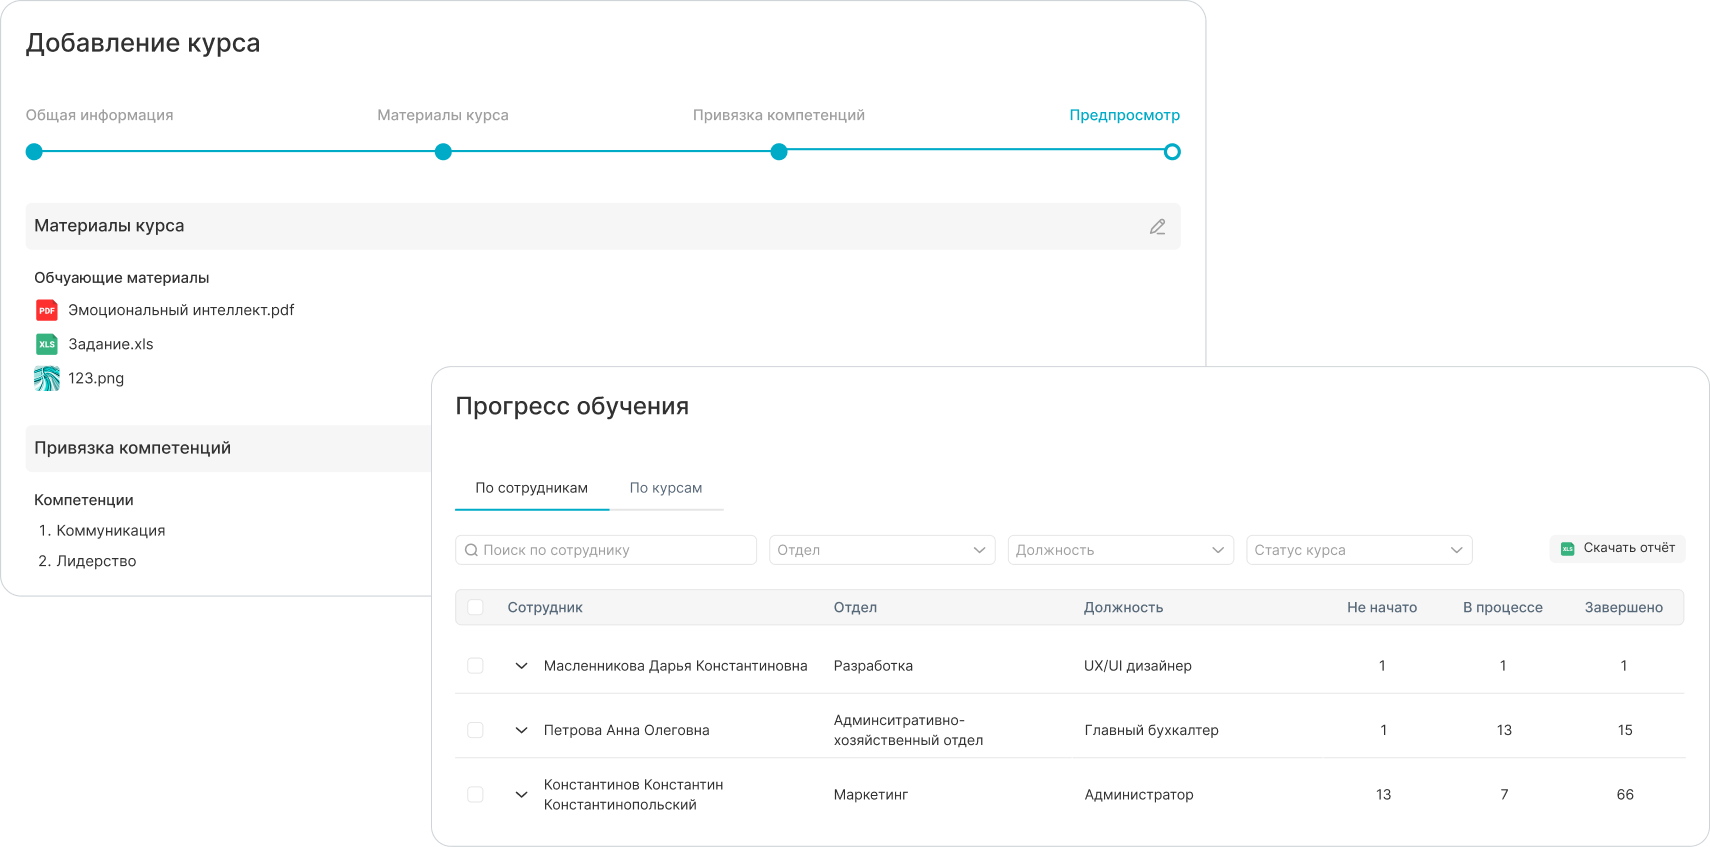Image resolution: width=1710 pixels, height=847 pixels.
Task: Go to Материалы курса step label
Action: pos(443,115)
